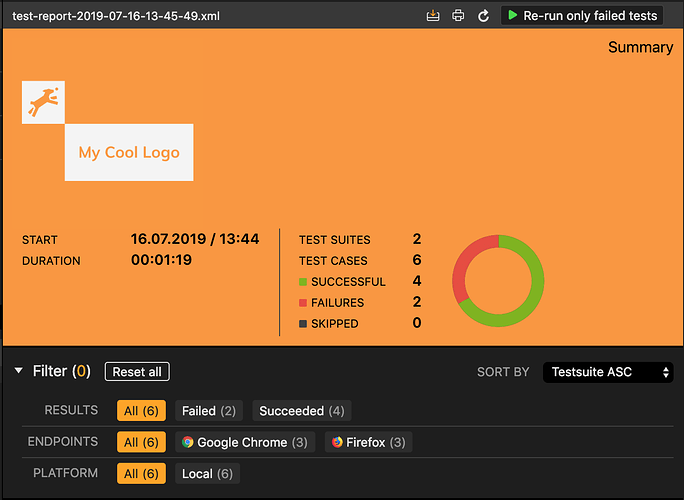Click the My Cool Logo image

pyautogui.click(x=129, y=152)
